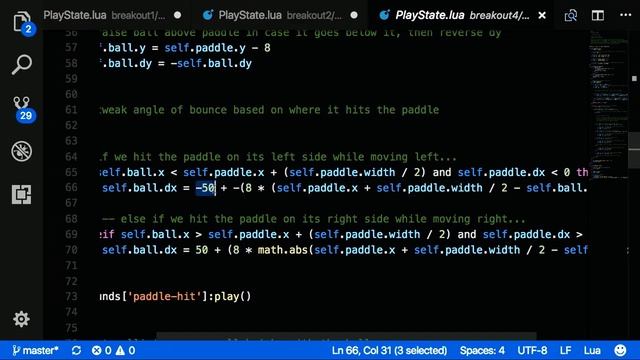The image size is (640, 360).
Task: Open the Debug view icon
Action: click(x=22, y=151)
